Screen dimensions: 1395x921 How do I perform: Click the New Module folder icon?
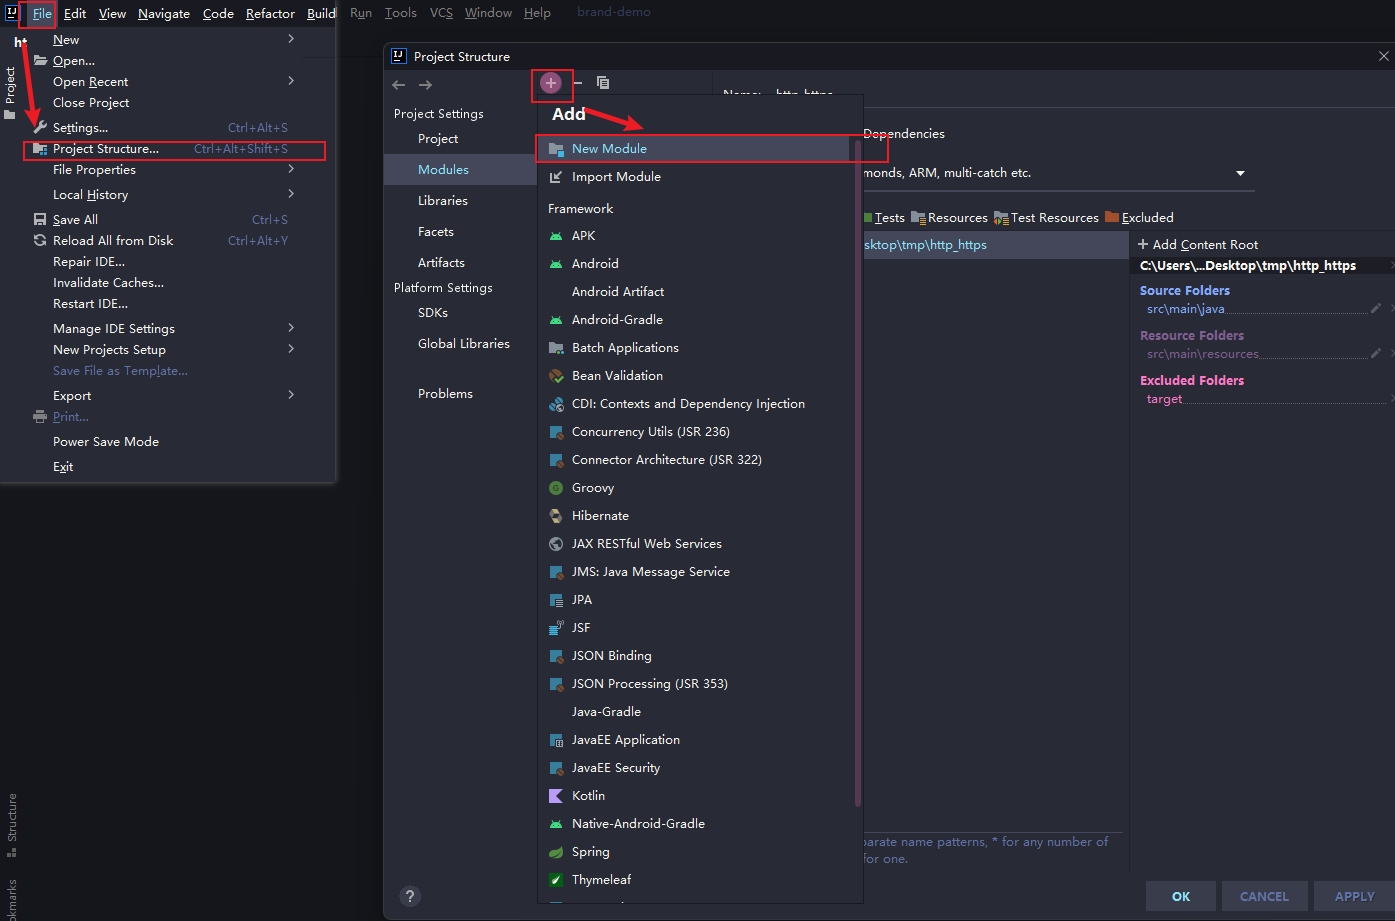click(x=556, y=149)
